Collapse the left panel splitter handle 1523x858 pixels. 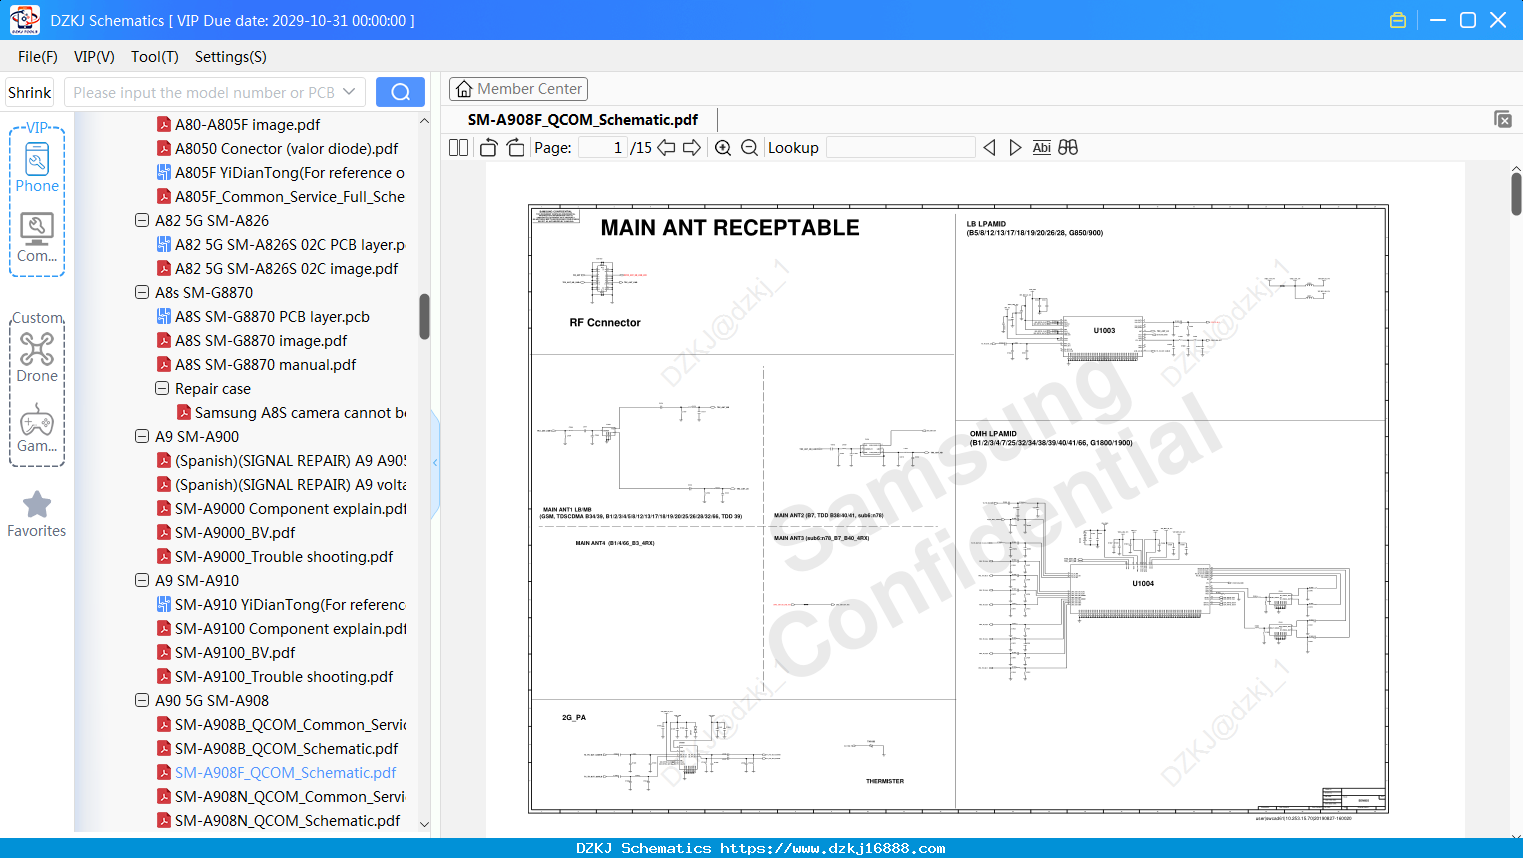coord(435,463)
